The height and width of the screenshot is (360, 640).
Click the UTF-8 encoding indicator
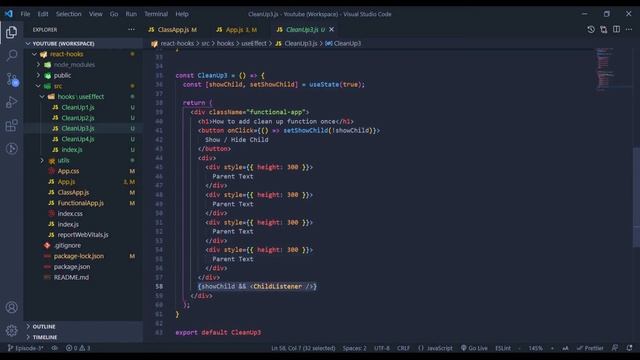(382, 348)
